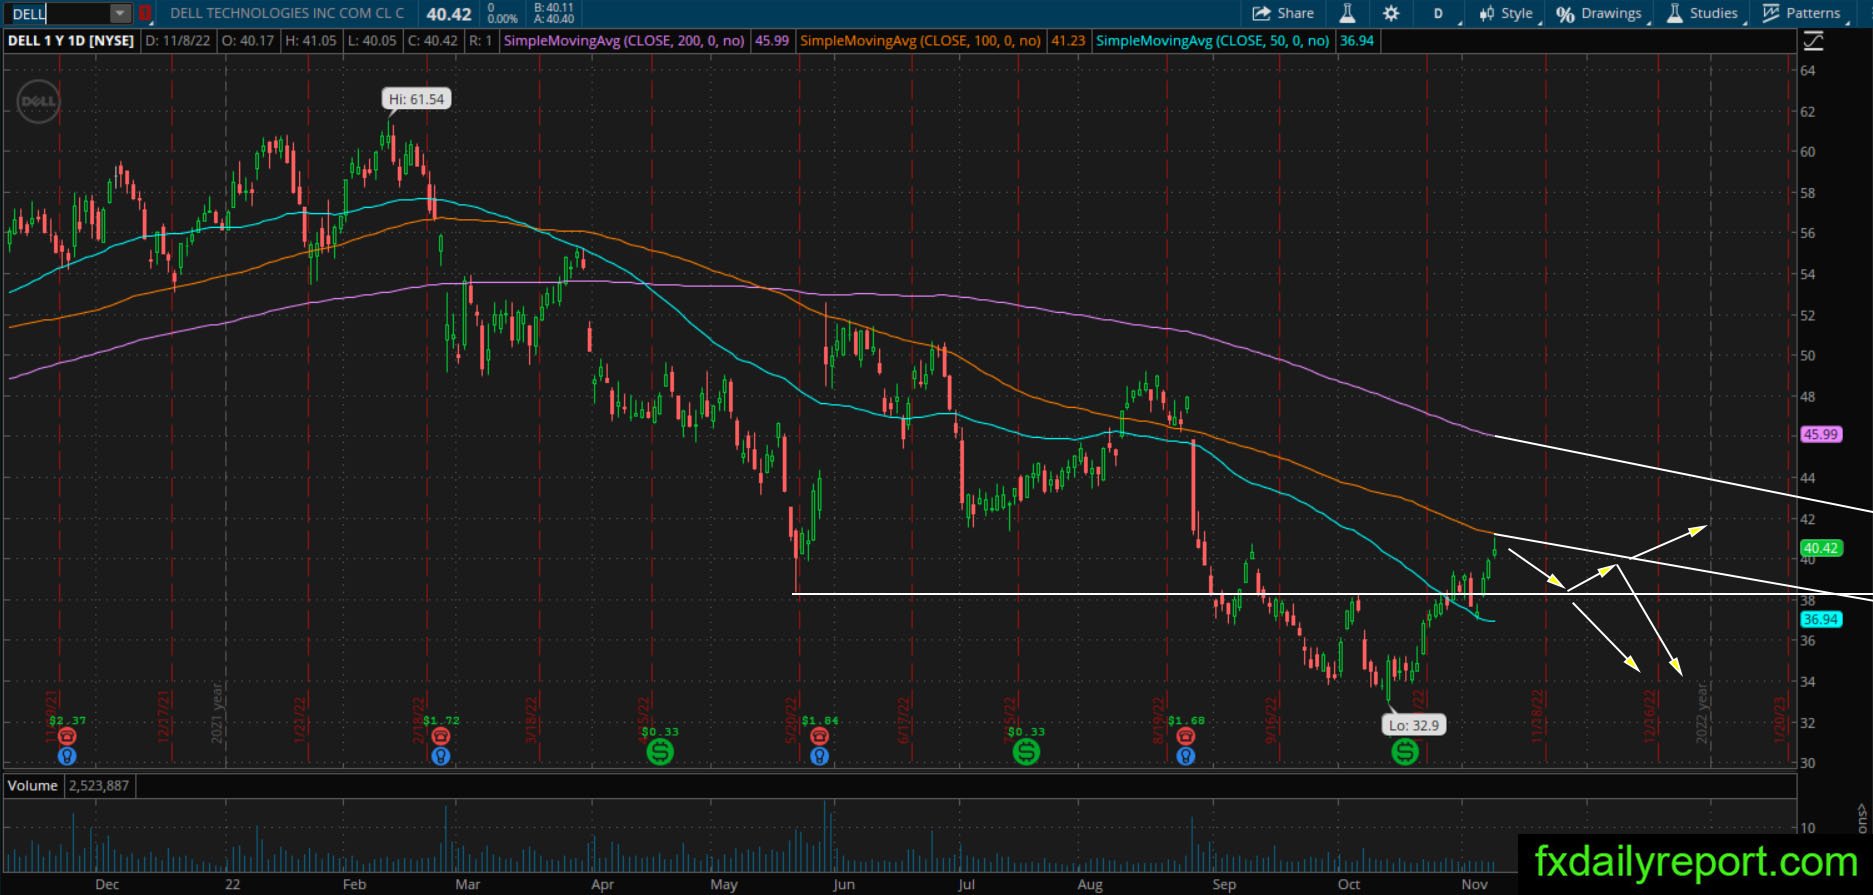Click the A: 40.40 ask quote
The width and height of the screenshot is (1873, 895).
click(554, 19)
